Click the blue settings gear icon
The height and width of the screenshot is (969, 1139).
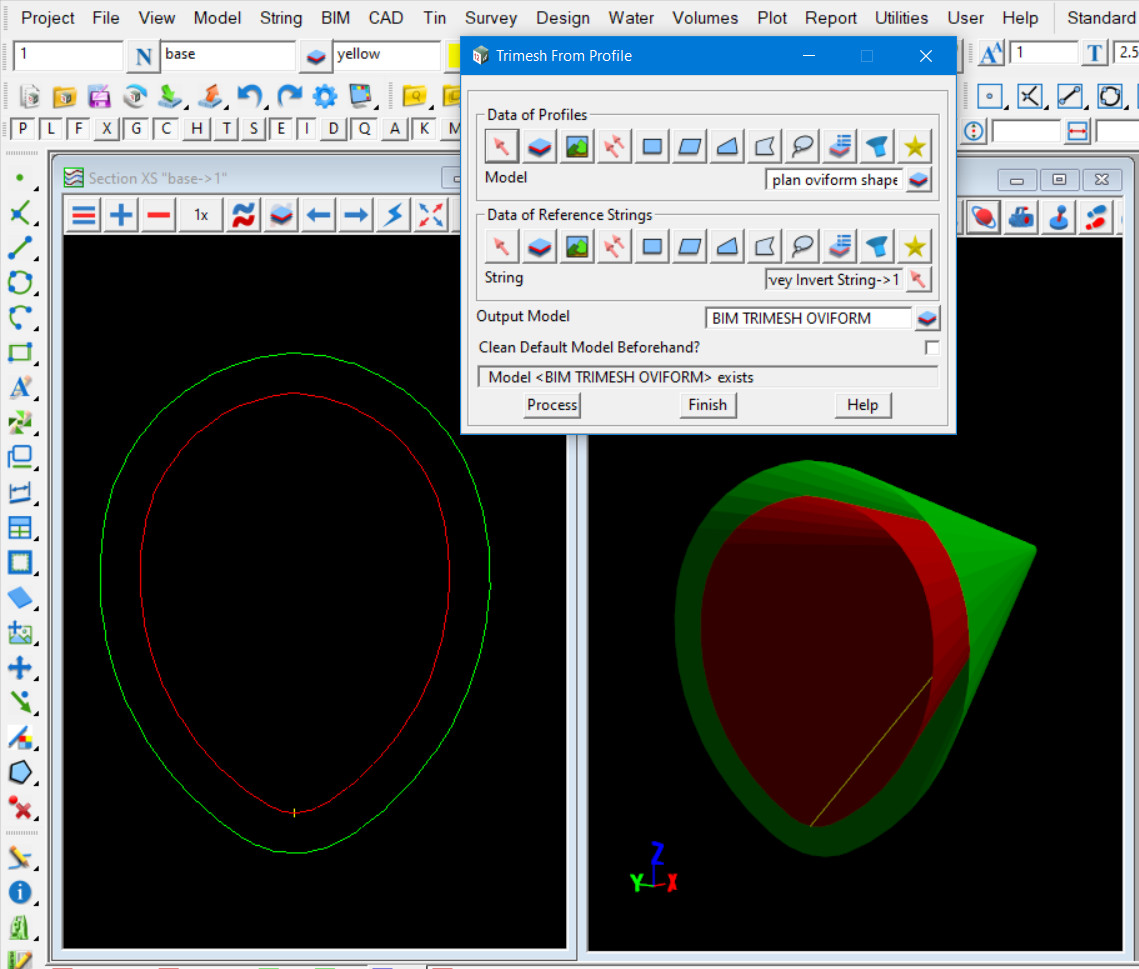(x=325, y=96)
